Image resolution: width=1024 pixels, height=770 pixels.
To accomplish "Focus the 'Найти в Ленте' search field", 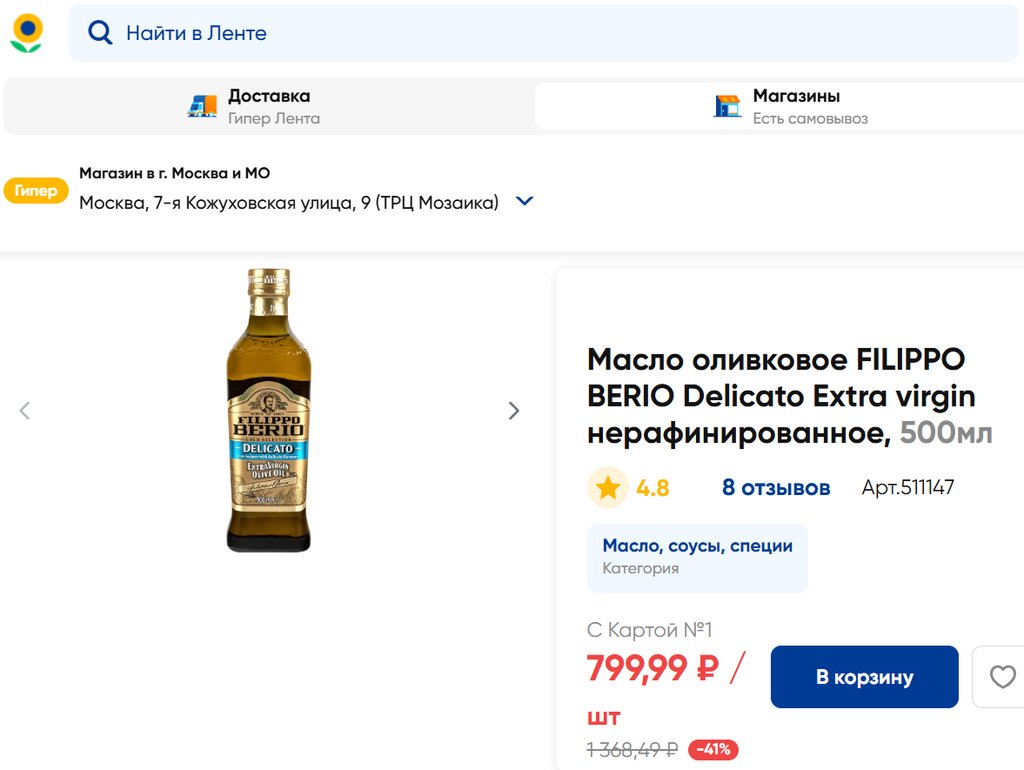I will (500, 33).
